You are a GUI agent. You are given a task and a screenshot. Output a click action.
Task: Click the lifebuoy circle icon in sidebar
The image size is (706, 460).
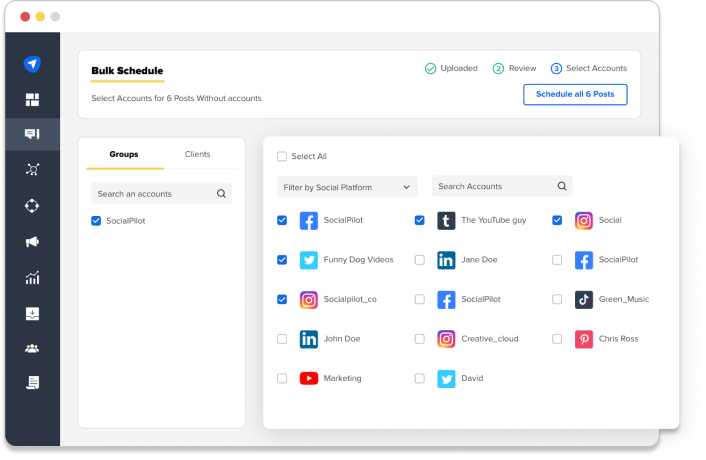[x=32, y=206]
